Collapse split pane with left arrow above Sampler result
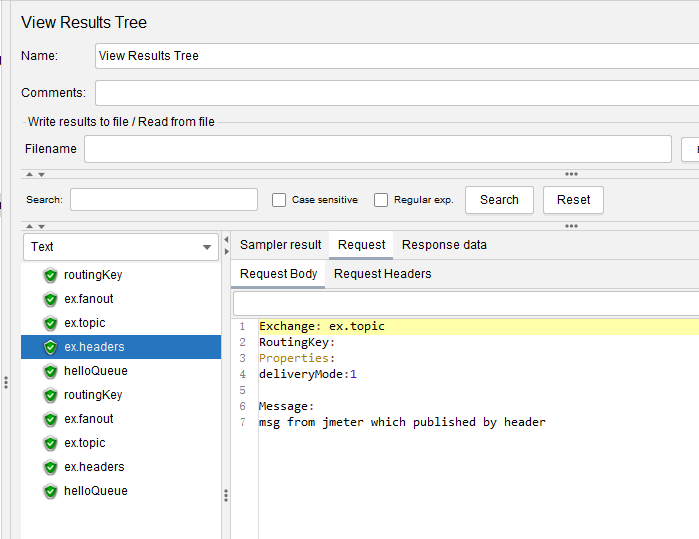 point(226,240)
